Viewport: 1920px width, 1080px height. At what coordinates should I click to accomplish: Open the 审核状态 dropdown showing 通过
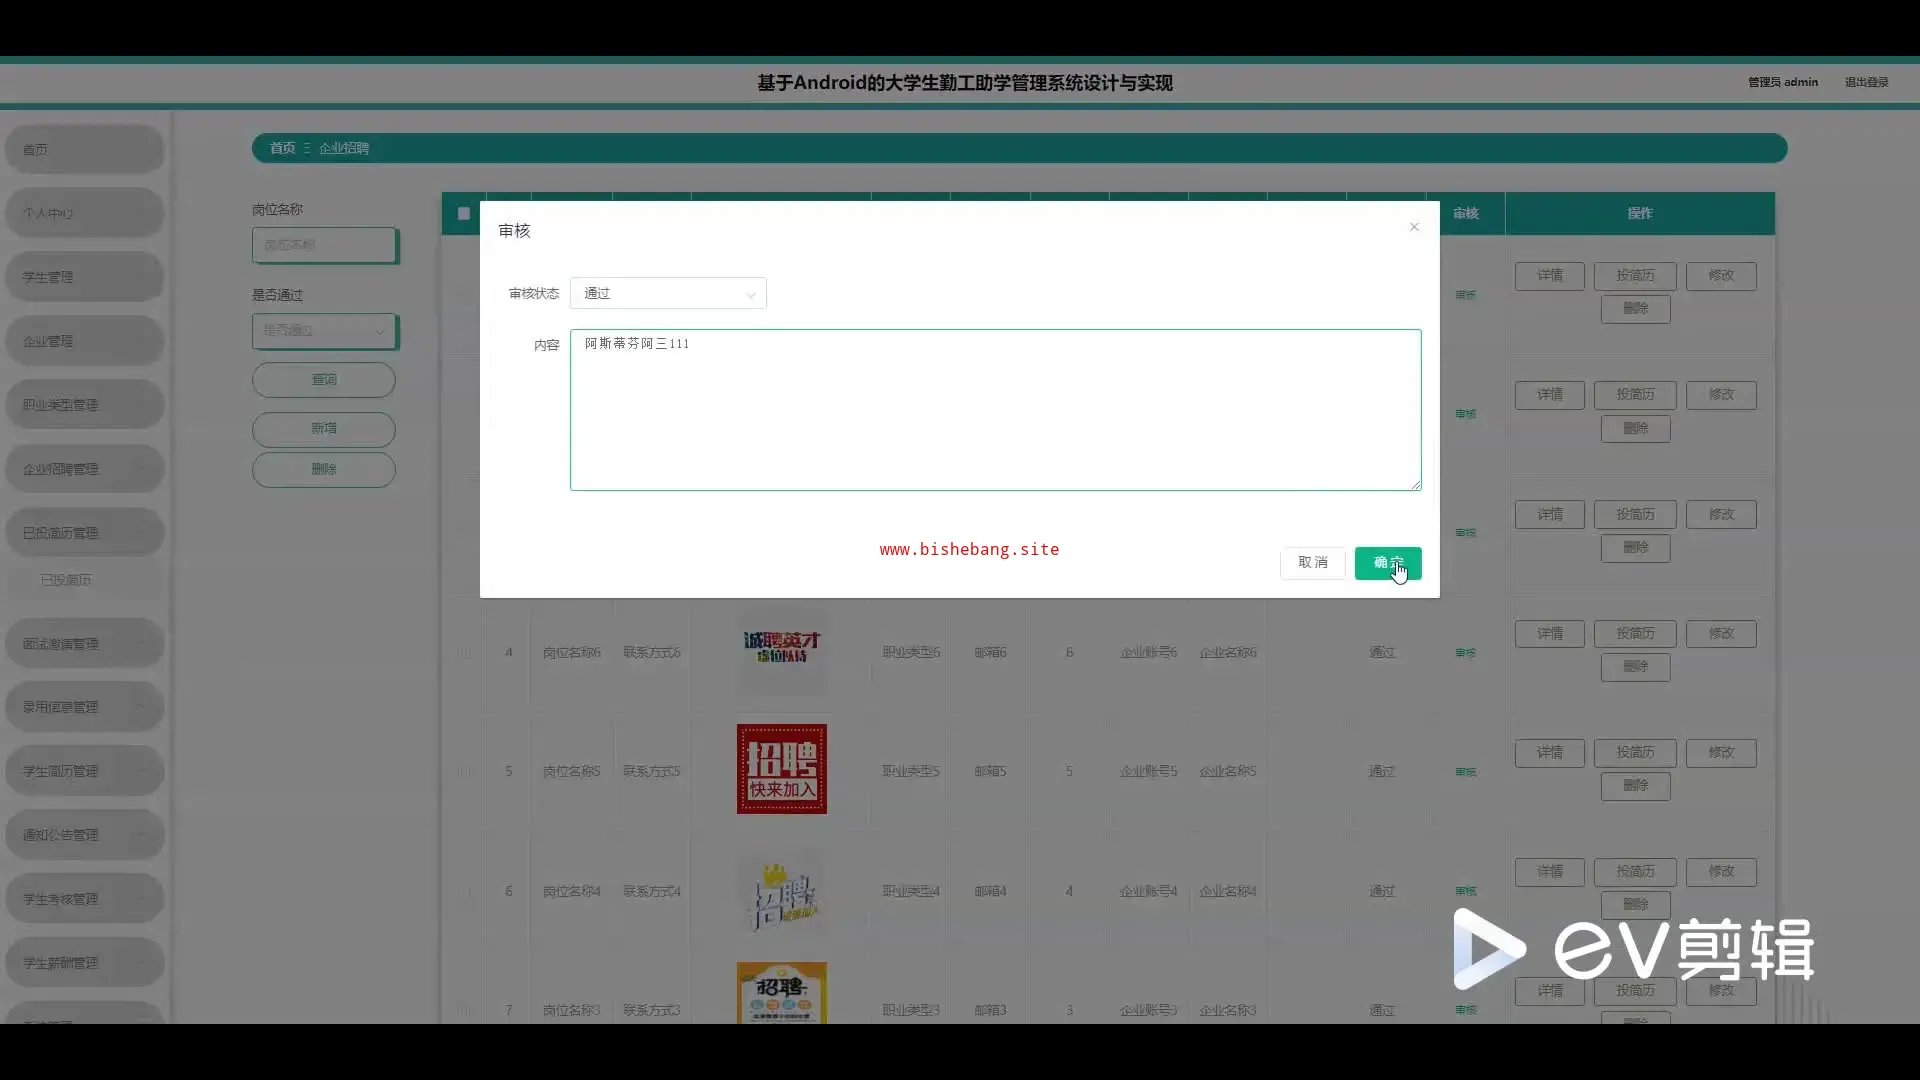(x=668, y=293)
